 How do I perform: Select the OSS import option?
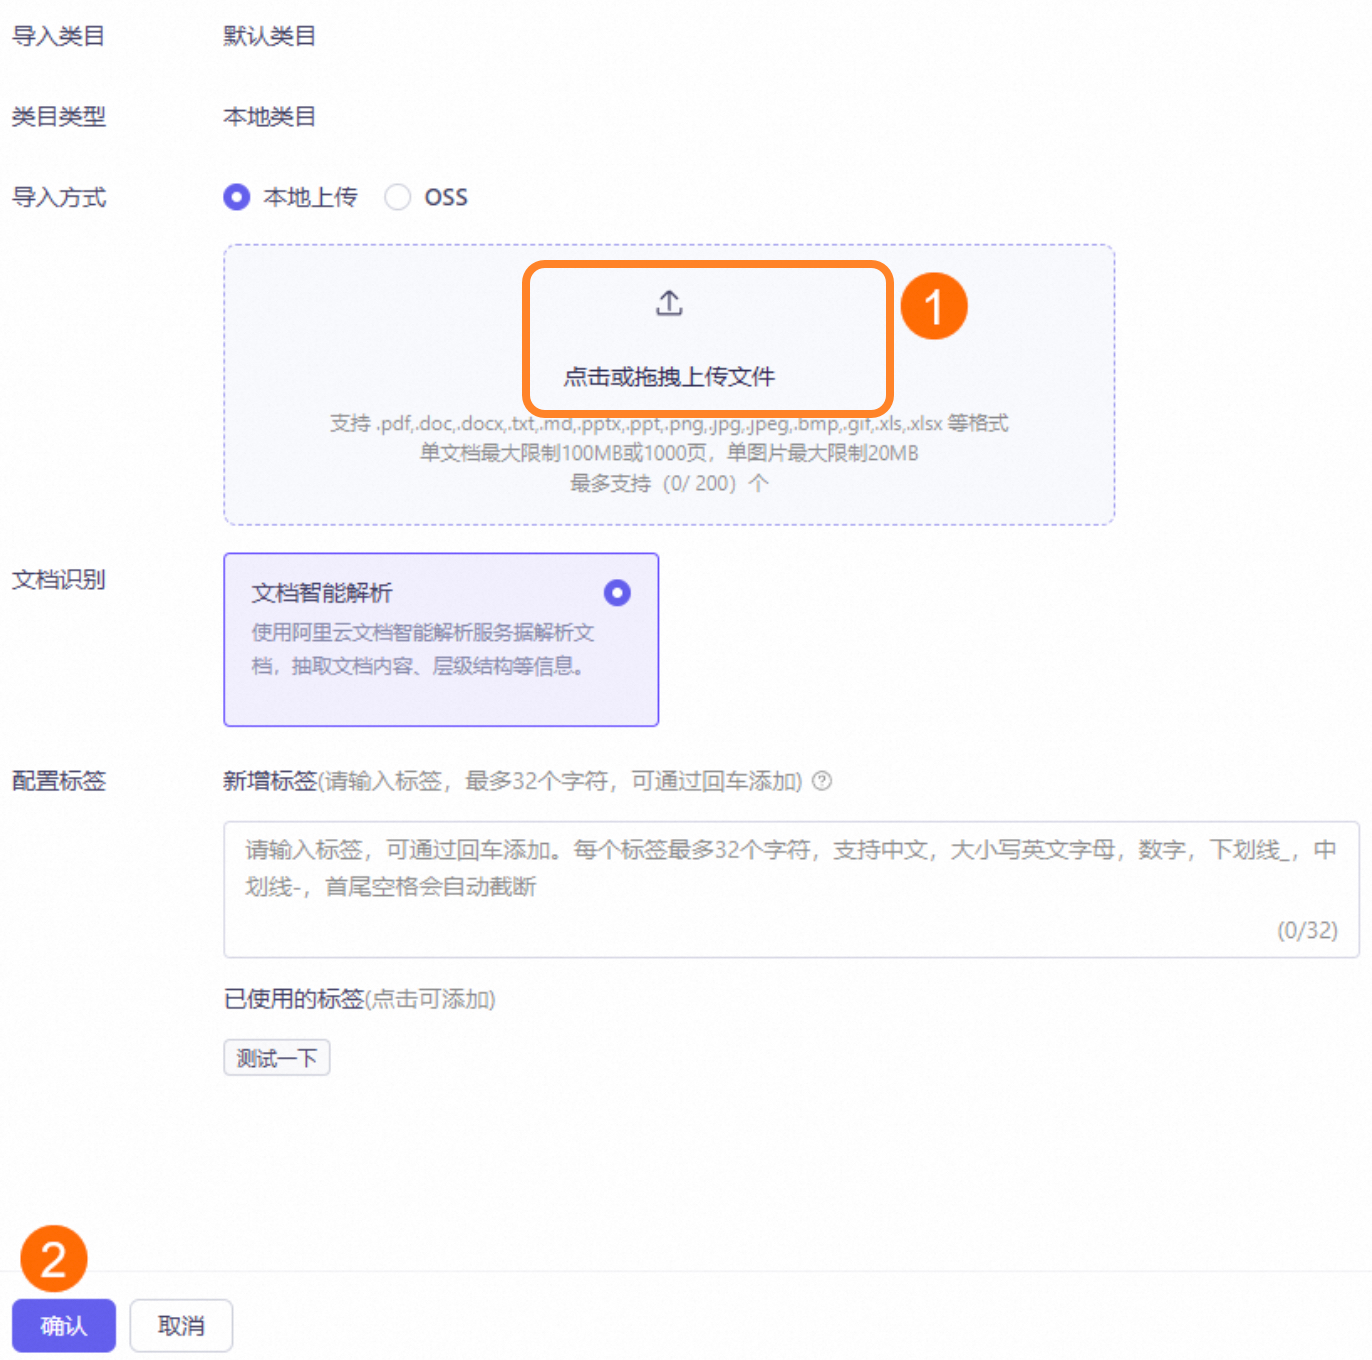[398, 197]
